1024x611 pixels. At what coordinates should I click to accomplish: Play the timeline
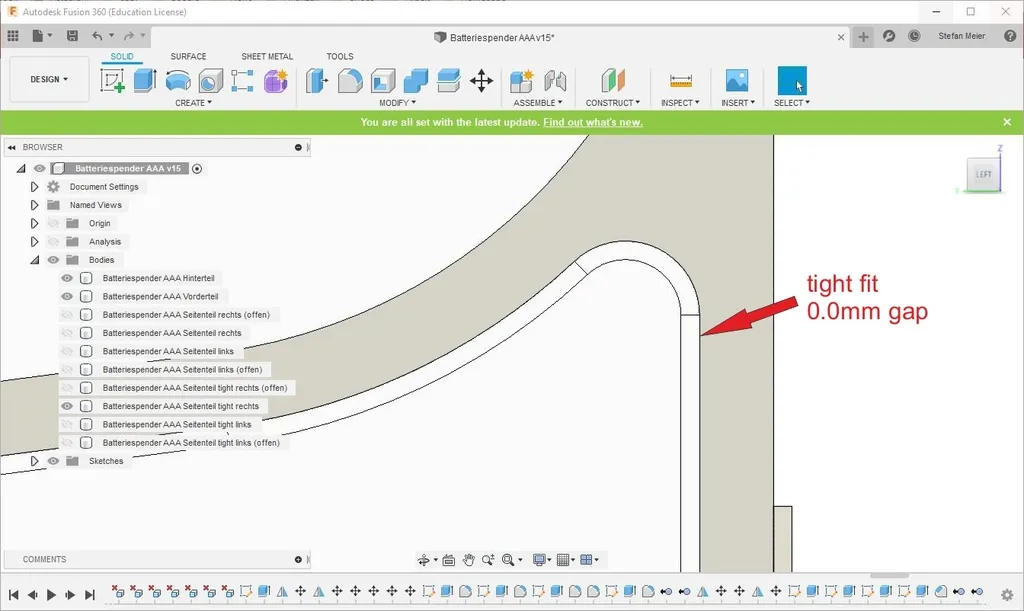[51, 595]
